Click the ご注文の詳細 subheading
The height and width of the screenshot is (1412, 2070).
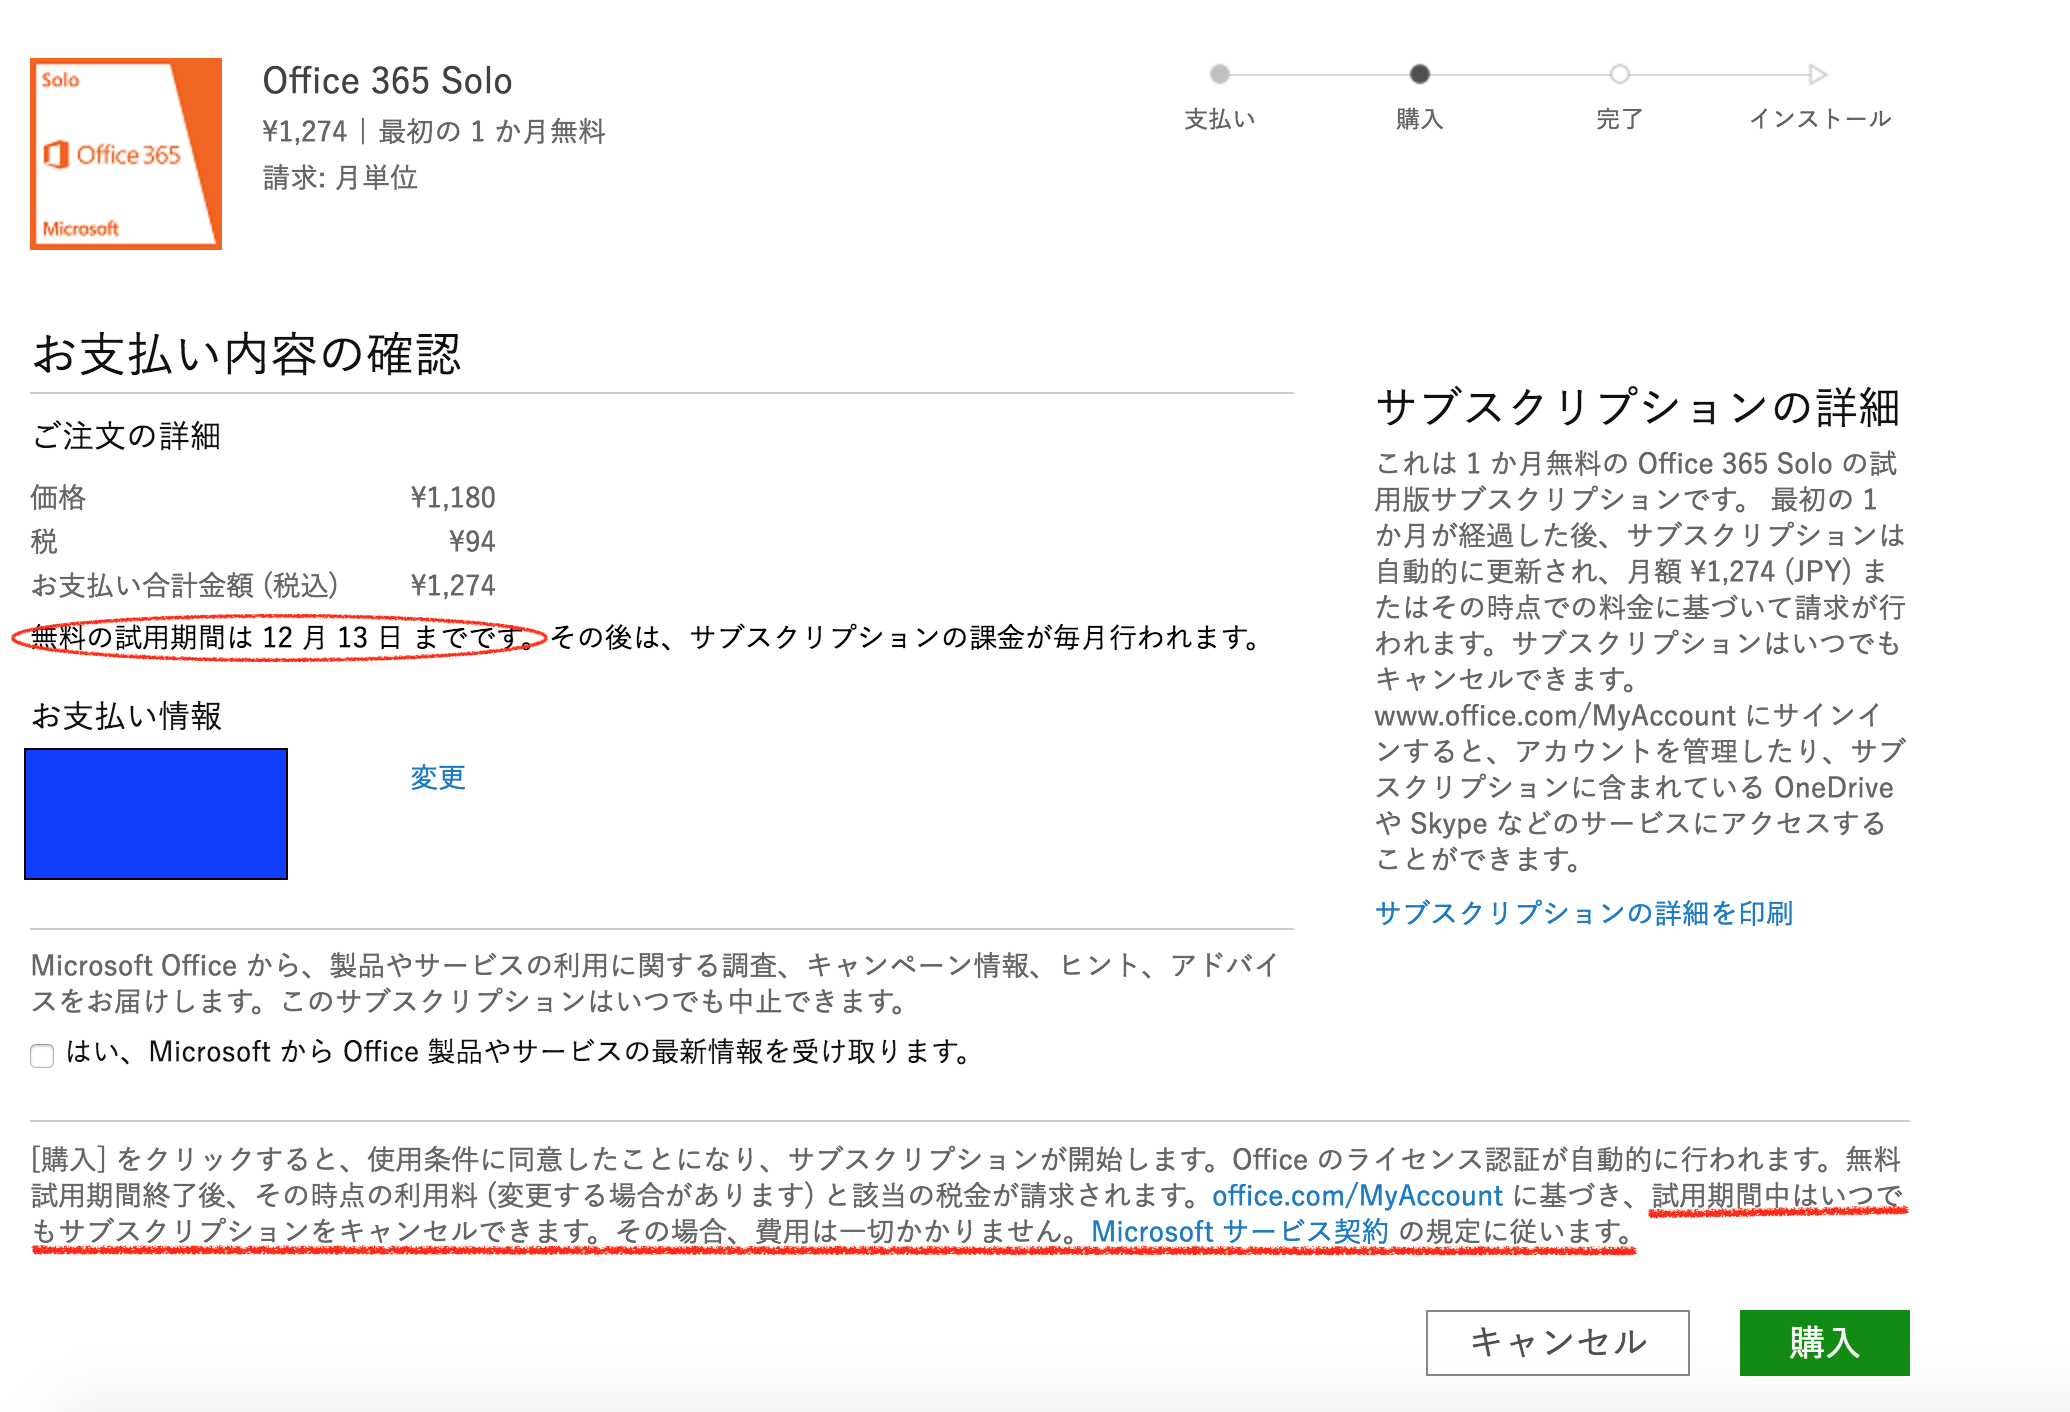pos(126,436)
